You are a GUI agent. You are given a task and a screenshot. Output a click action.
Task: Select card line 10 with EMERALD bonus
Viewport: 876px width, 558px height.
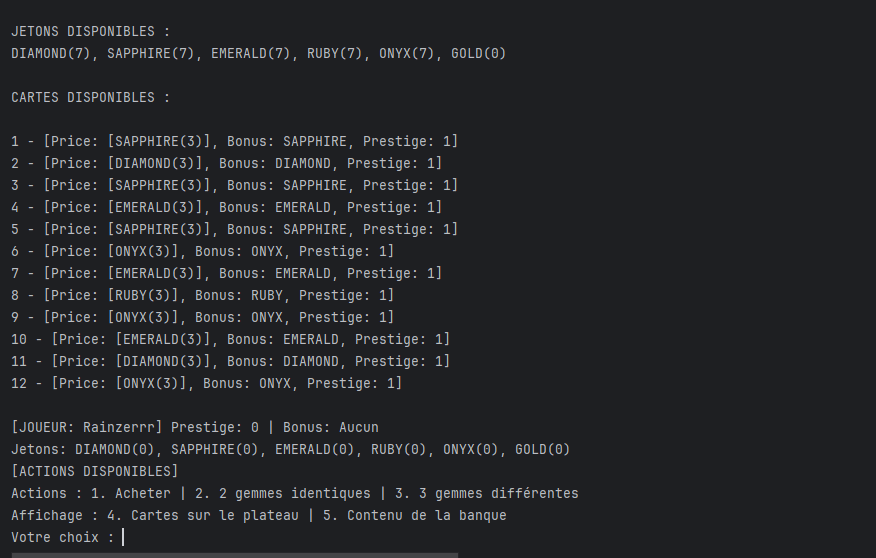[x=231, y=339]
